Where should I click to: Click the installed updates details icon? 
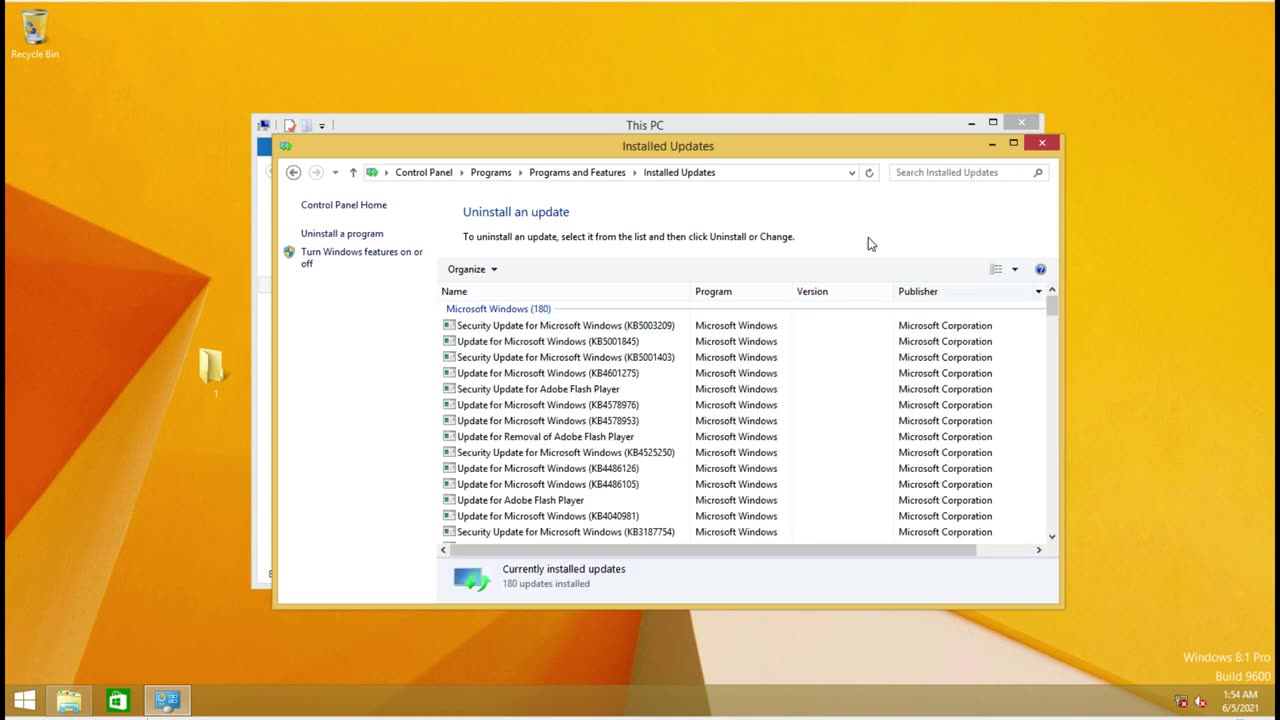tap(472, 578)
